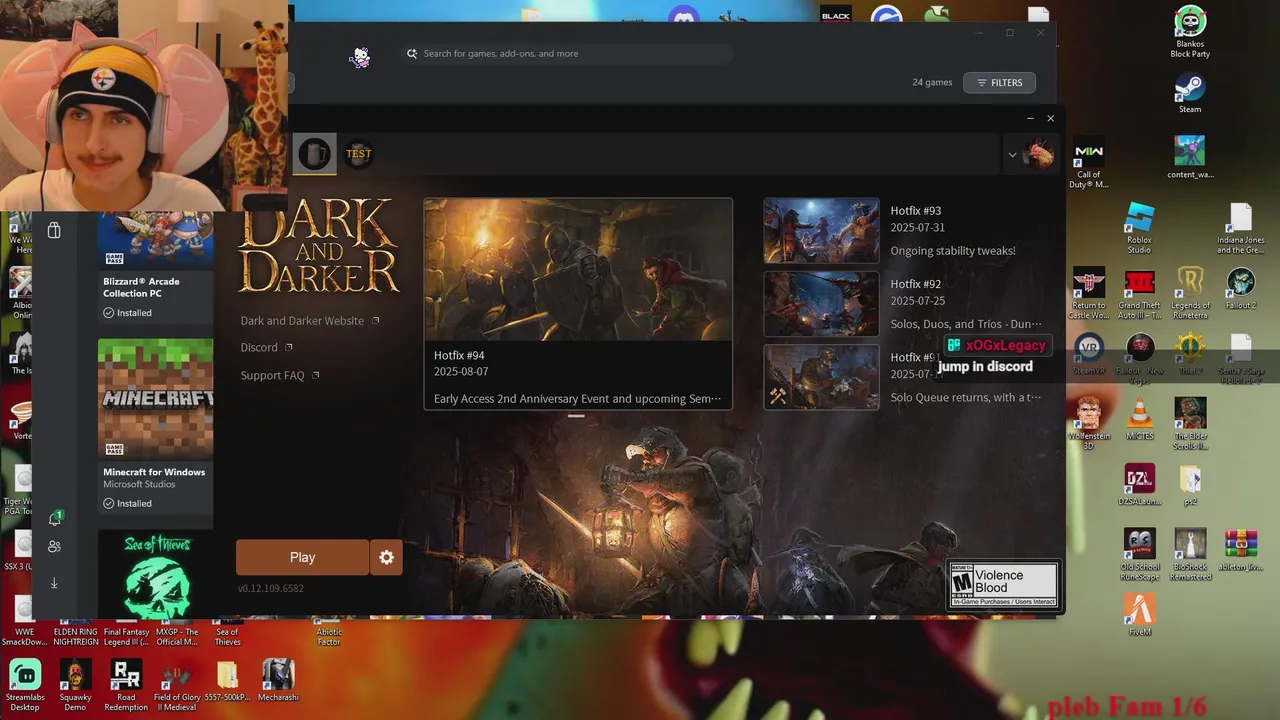Open the p-2 folder on desktop
Image resolution: width=1280 pixels, height=720 pixels.
(x=1190, y=484)
